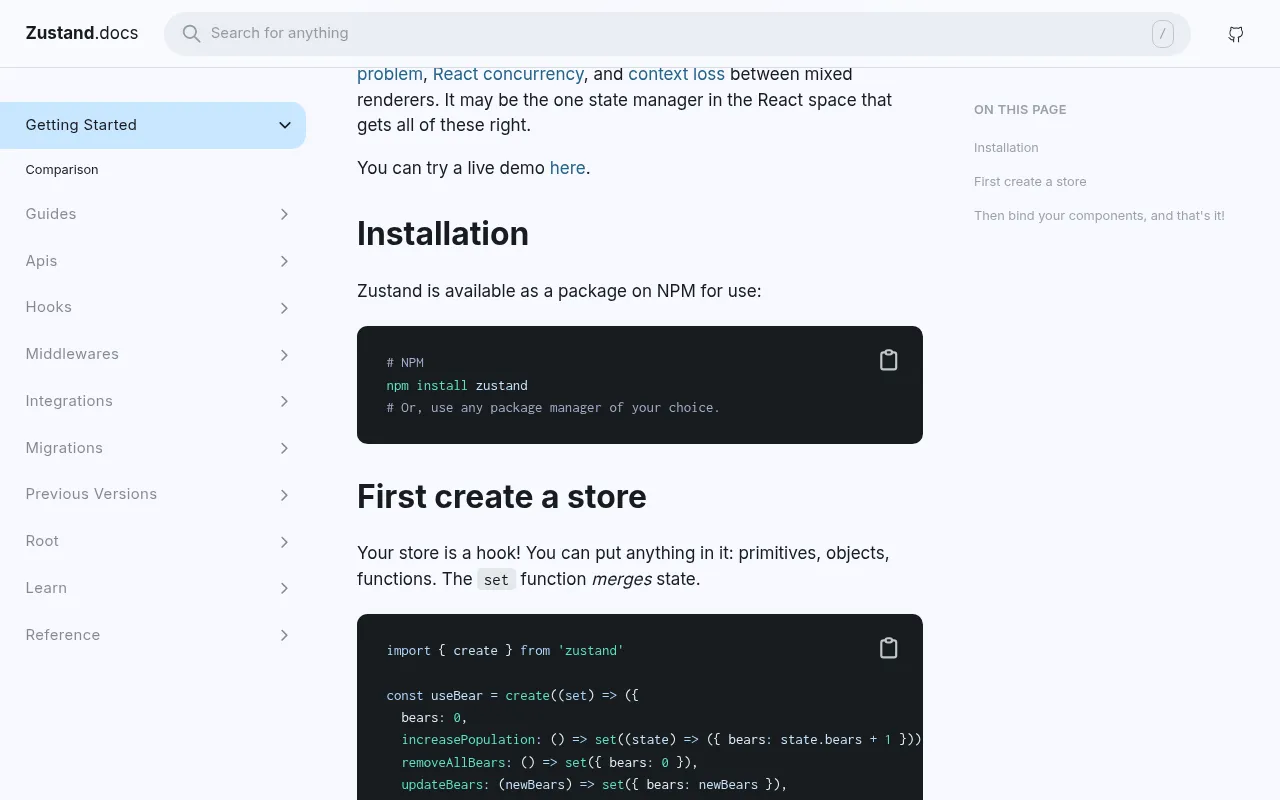
Task: Jump to First create a store outline link
Action: (x=1030, y=182)
